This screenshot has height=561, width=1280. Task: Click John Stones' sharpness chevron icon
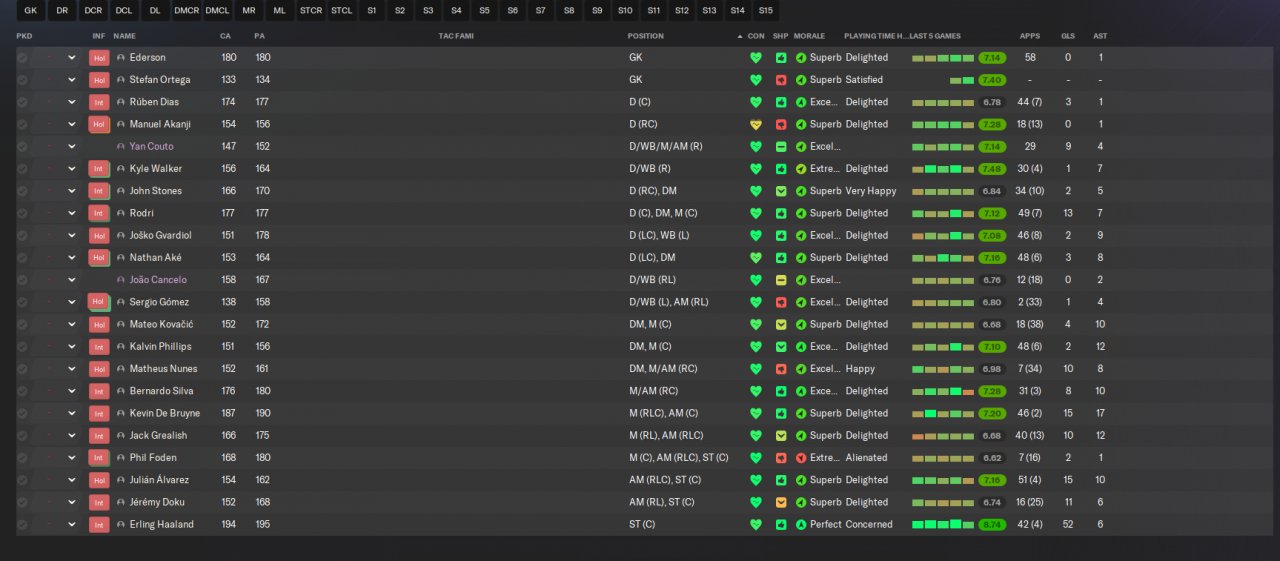(781, 191)
